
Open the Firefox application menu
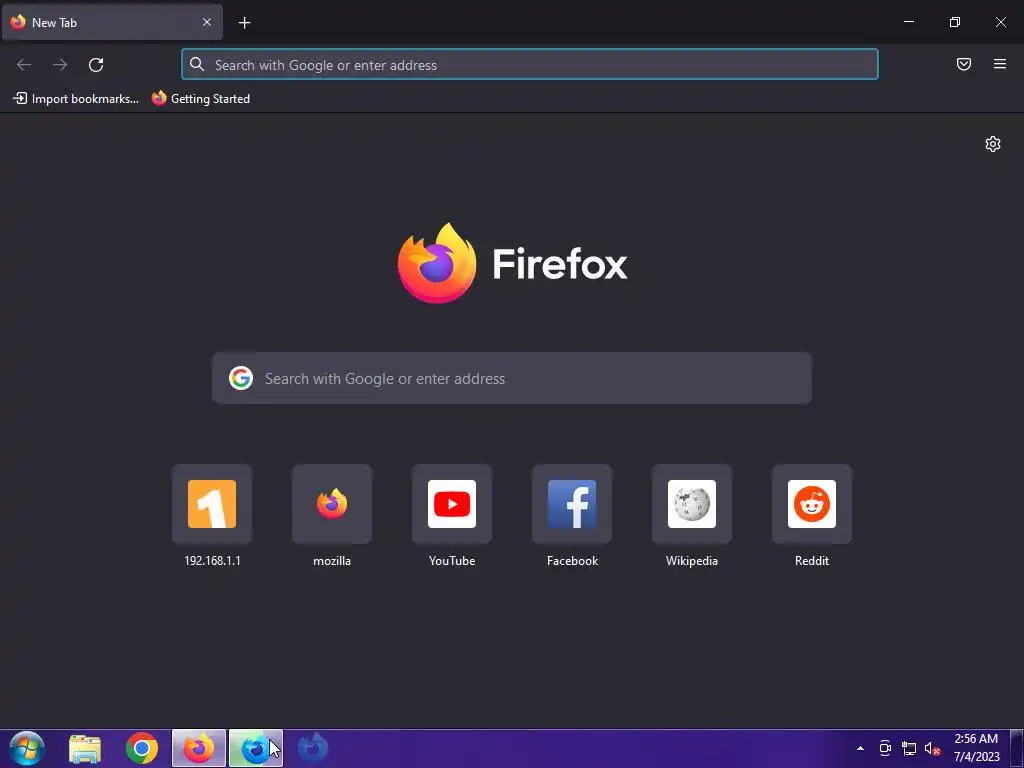[1000, 64]
